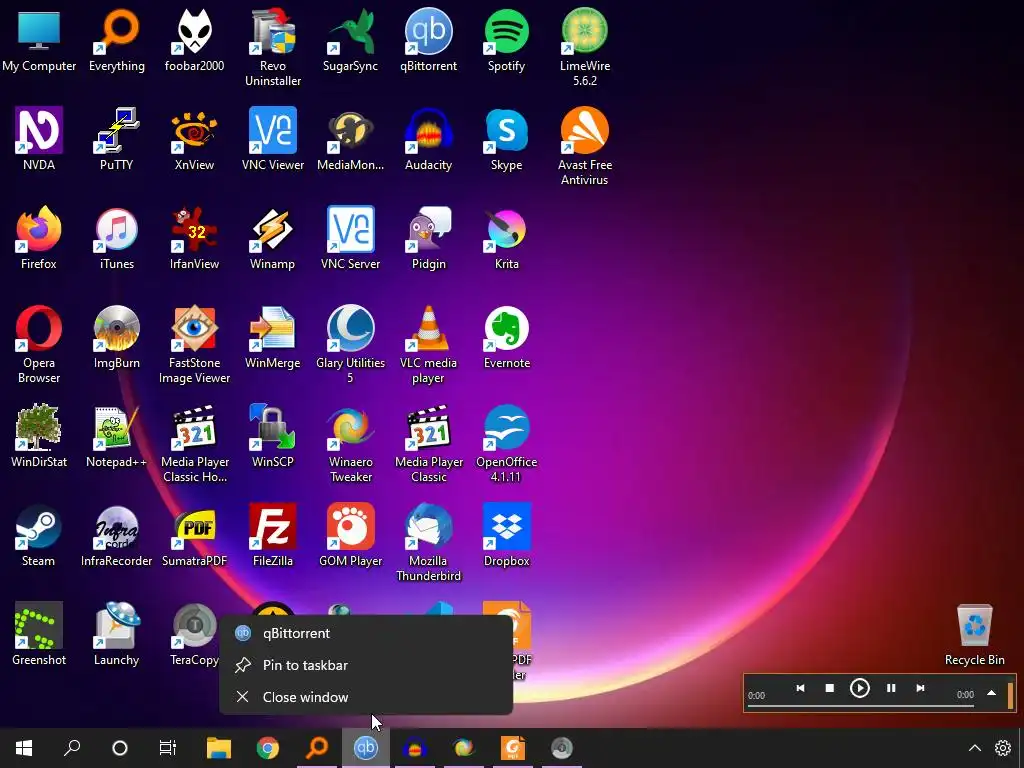Image resolution: width=1024 pixels, height=768 pixels.
Task: Open Google Chrome from the taskbar
Action: (268, 748)
